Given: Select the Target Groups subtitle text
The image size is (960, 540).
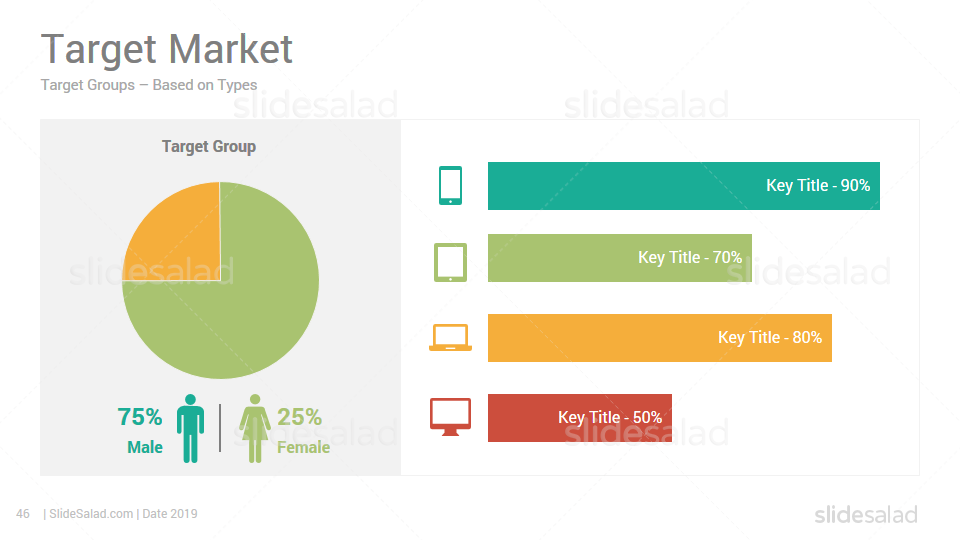Looking at the screenshot, I should click(149, 85).
